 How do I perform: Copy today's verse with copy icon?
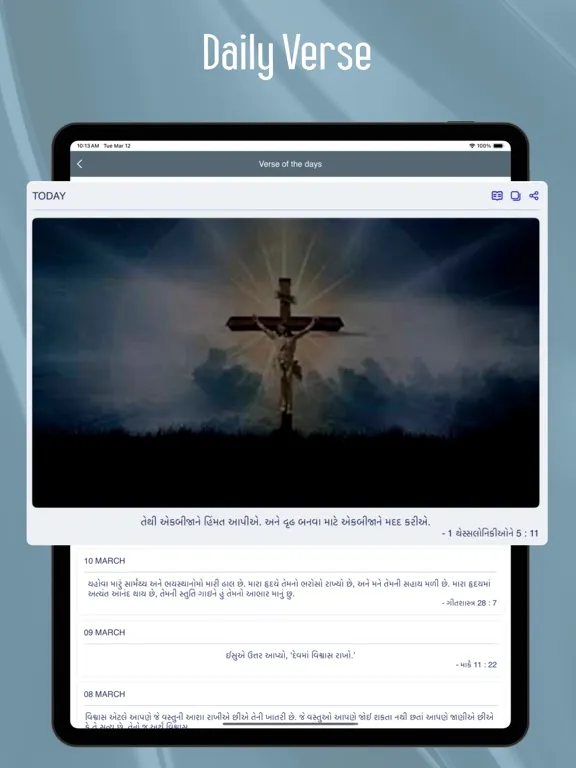[x=515, y=196]
